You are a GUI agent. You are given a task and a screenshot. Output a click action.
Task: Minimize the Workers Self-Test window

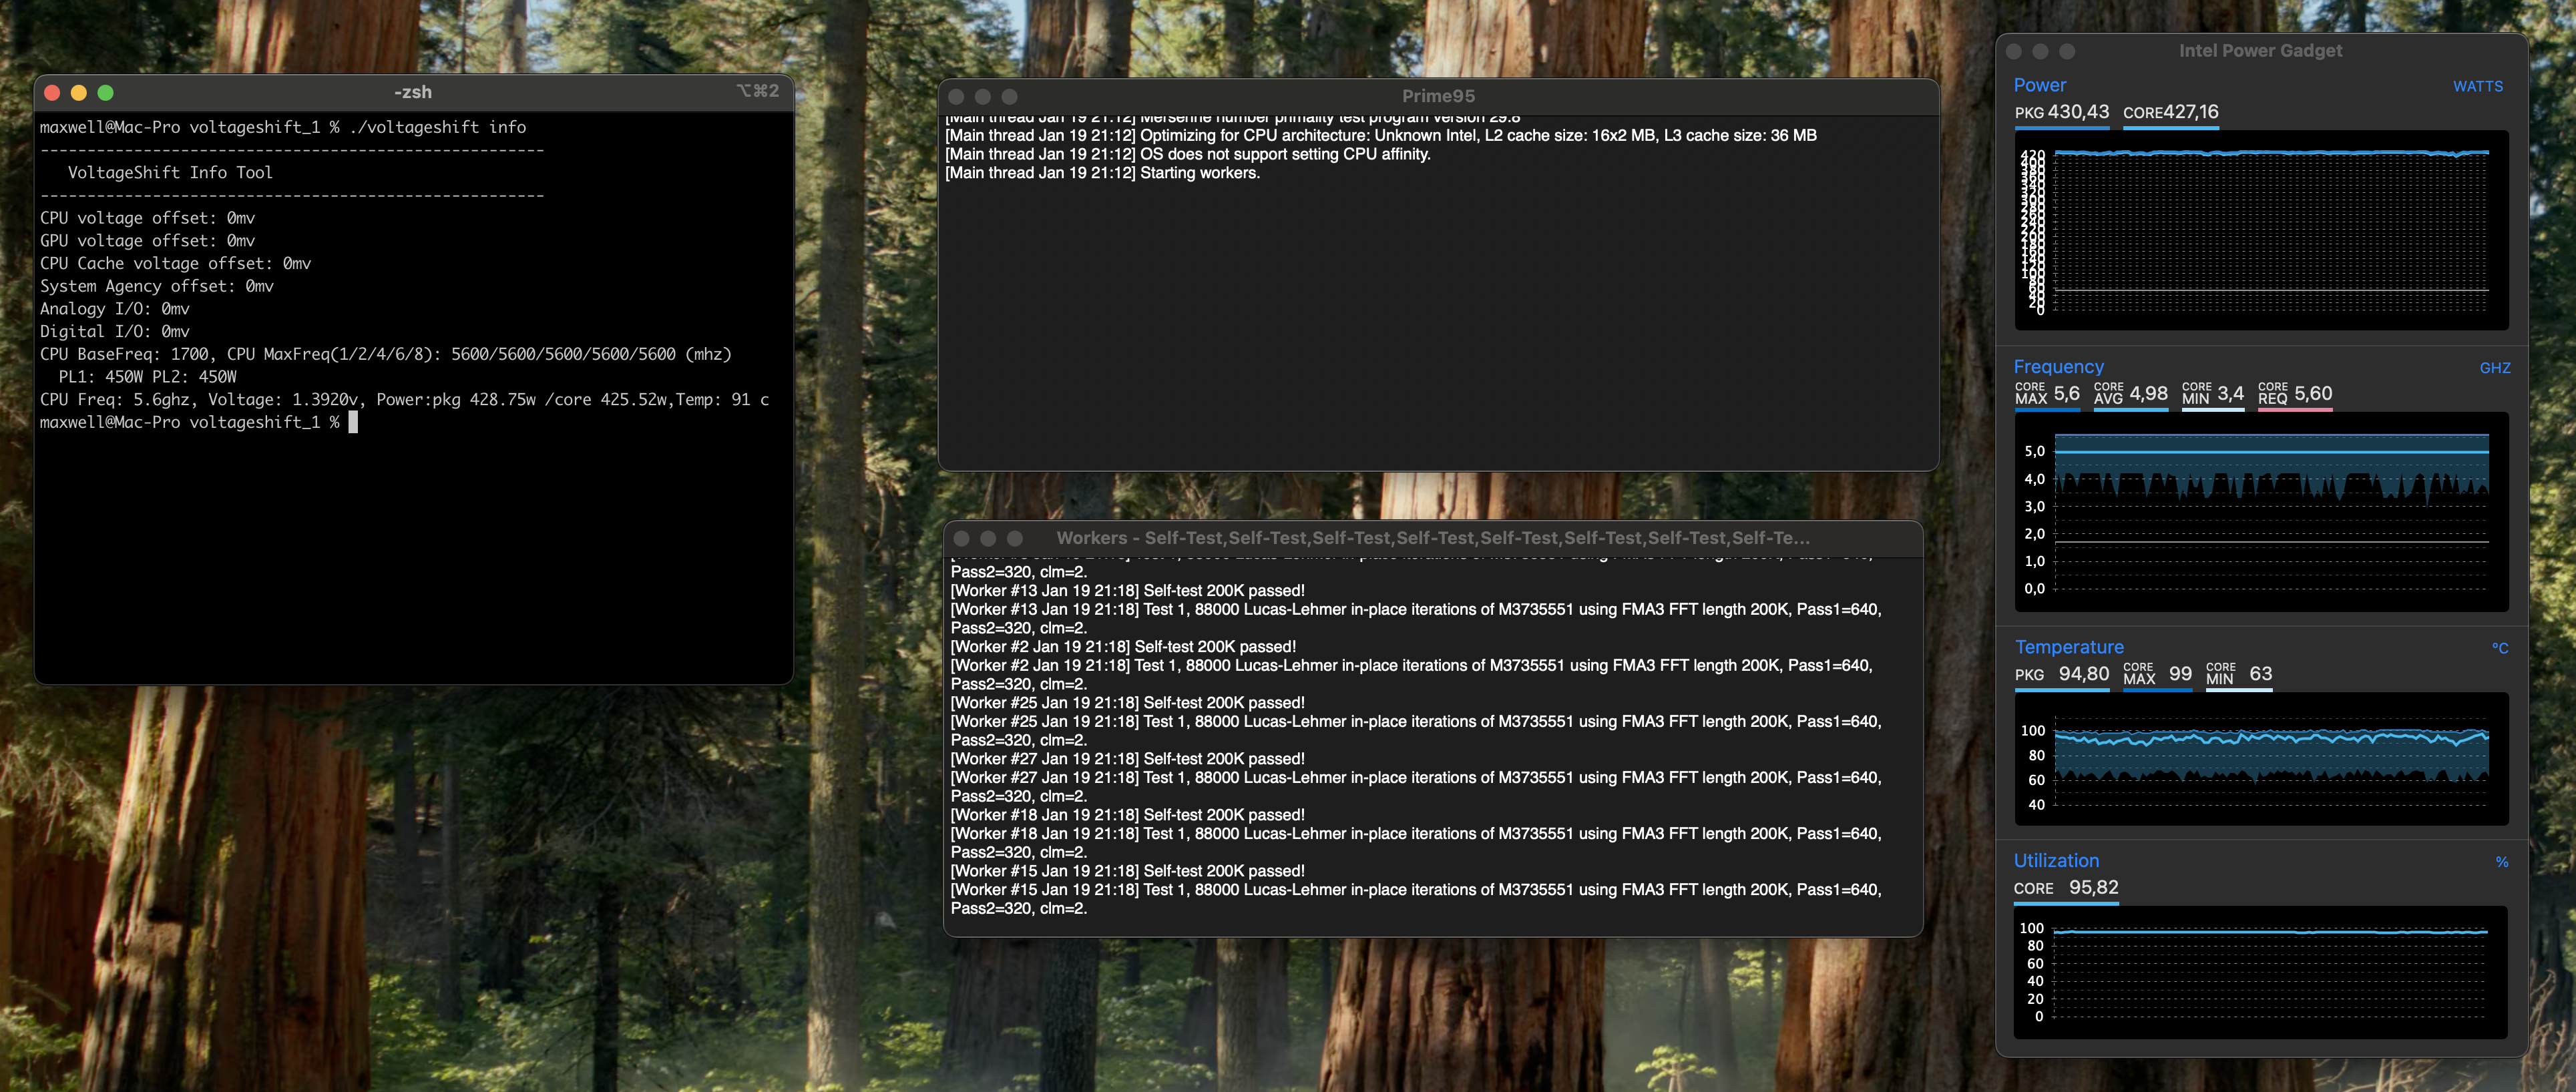click(x=988, y=538)
